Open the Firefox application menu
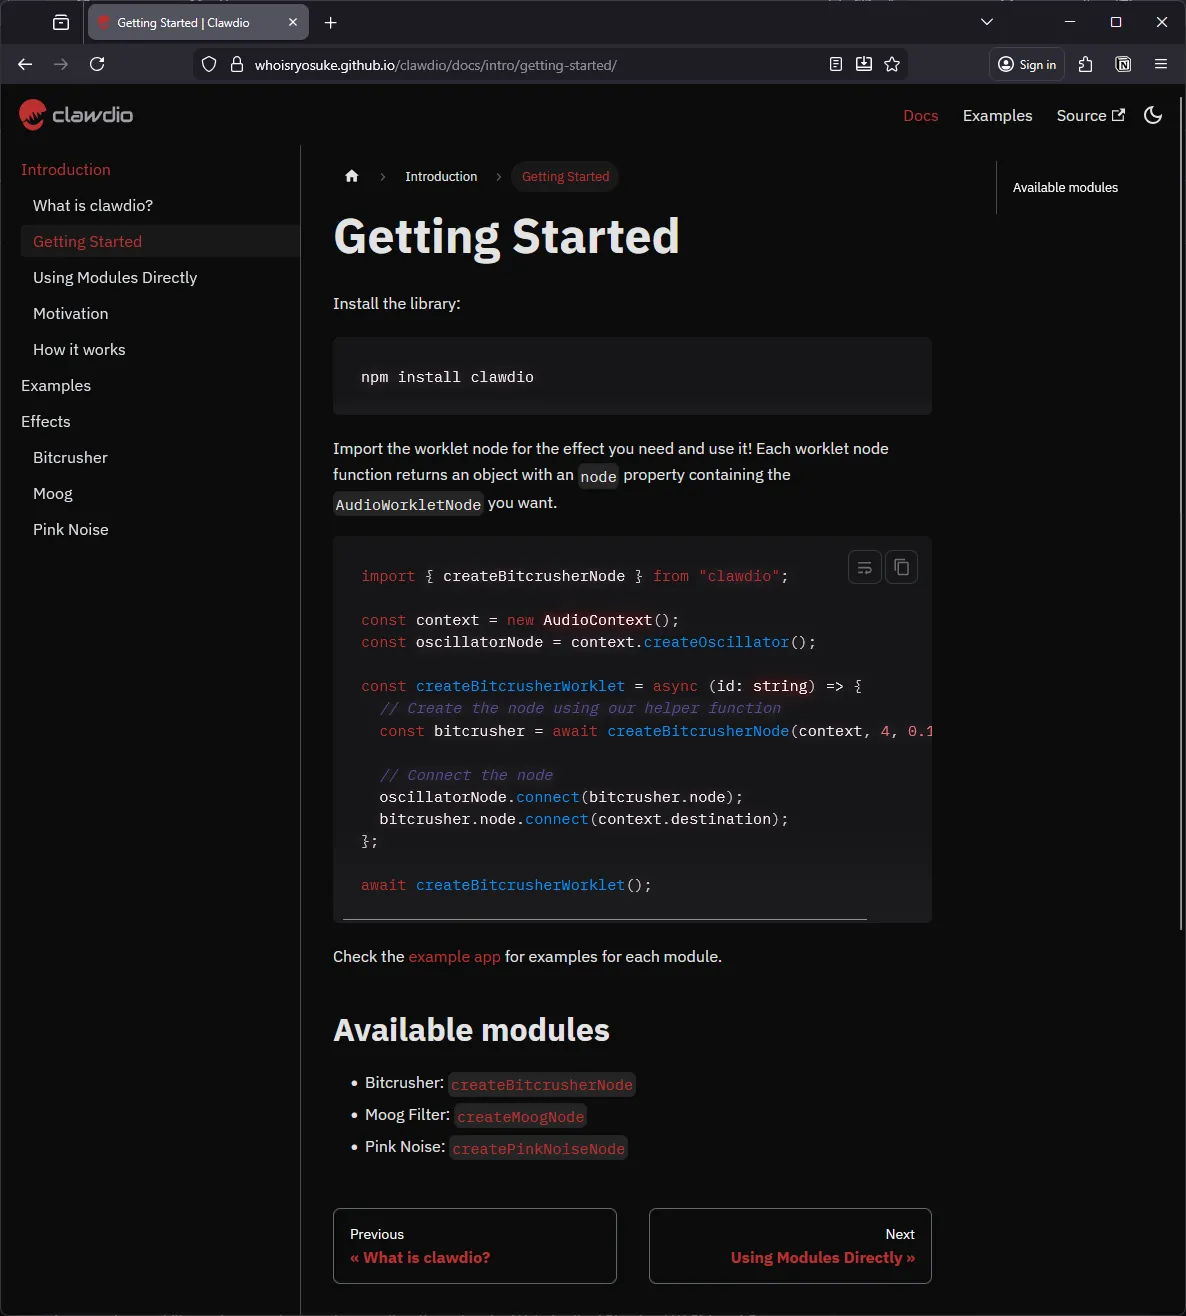Viewport: 1186px width, 1316px height. (1160, 65)
